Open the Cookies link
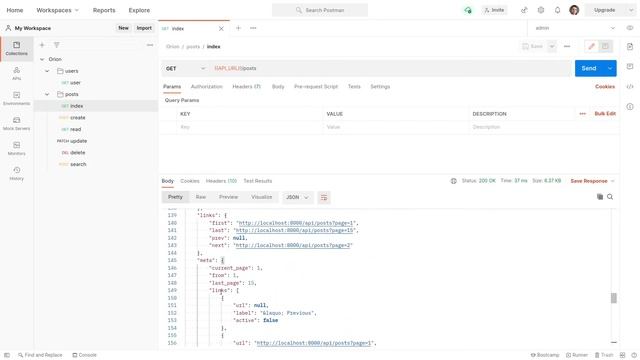Screen dimensions: 640x360 click(605, 87)
